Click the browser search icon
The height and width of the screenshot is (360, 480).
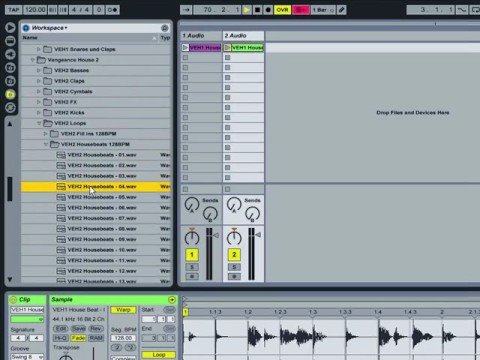click(x=165, y=28)
